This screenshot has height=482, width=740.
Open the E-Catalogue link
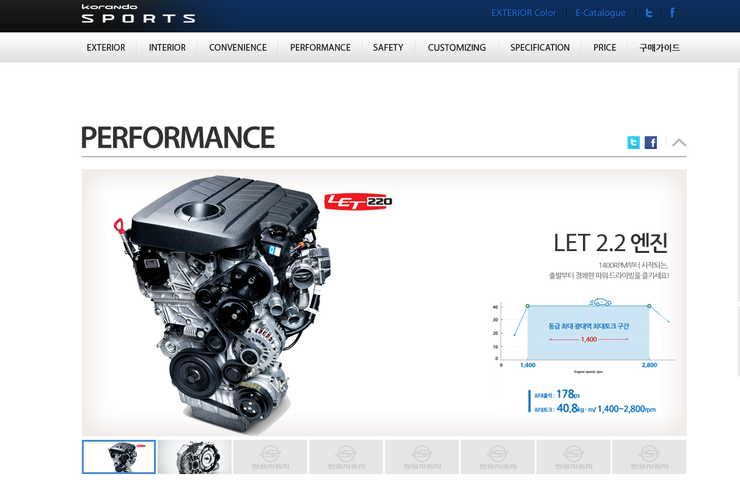600,13
